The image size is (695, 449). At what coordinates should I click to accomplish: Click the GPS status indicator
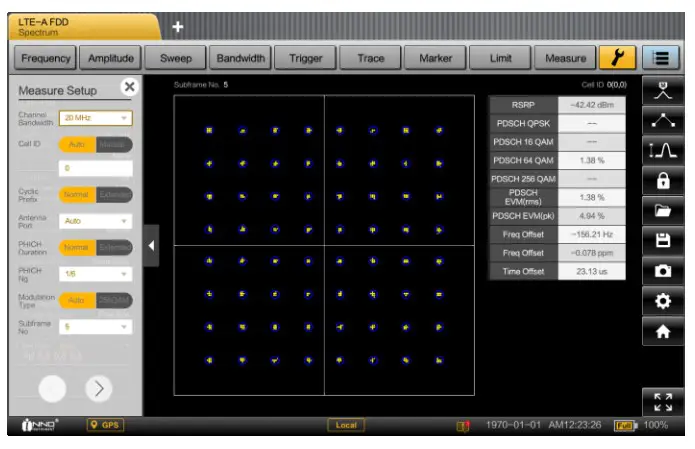click(105, 425)
